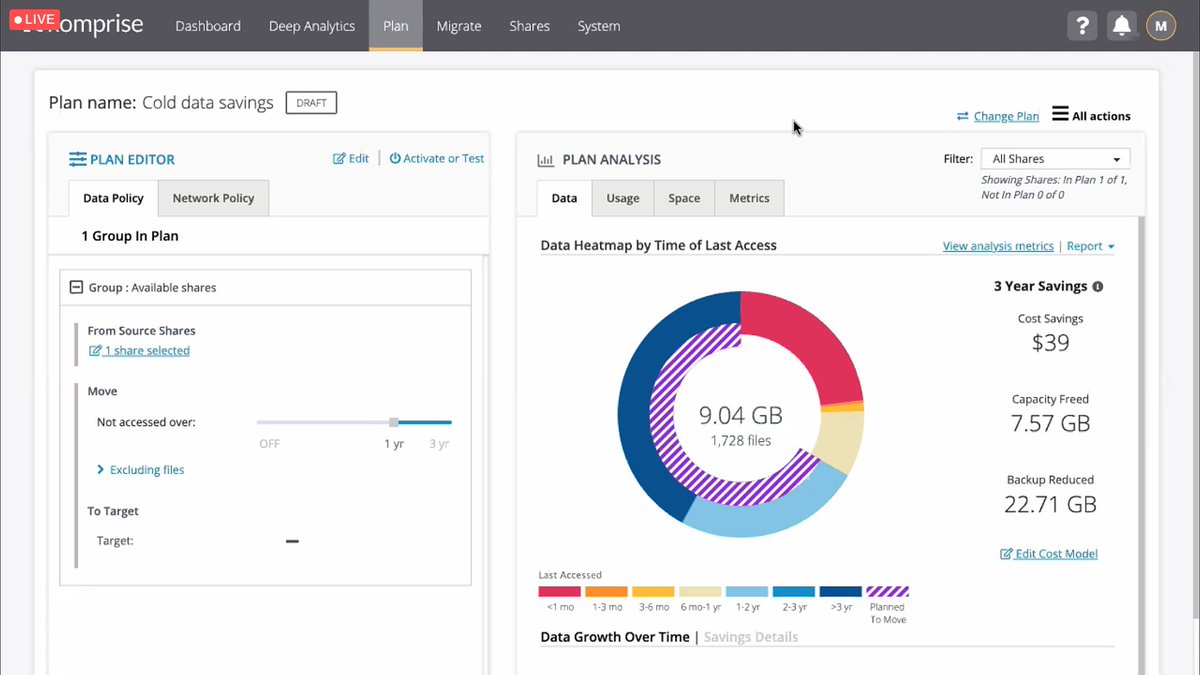The height and width of the screenshot is (675, 1200).
Task: Click Activate or Test
Action: (x=437, y=158)
